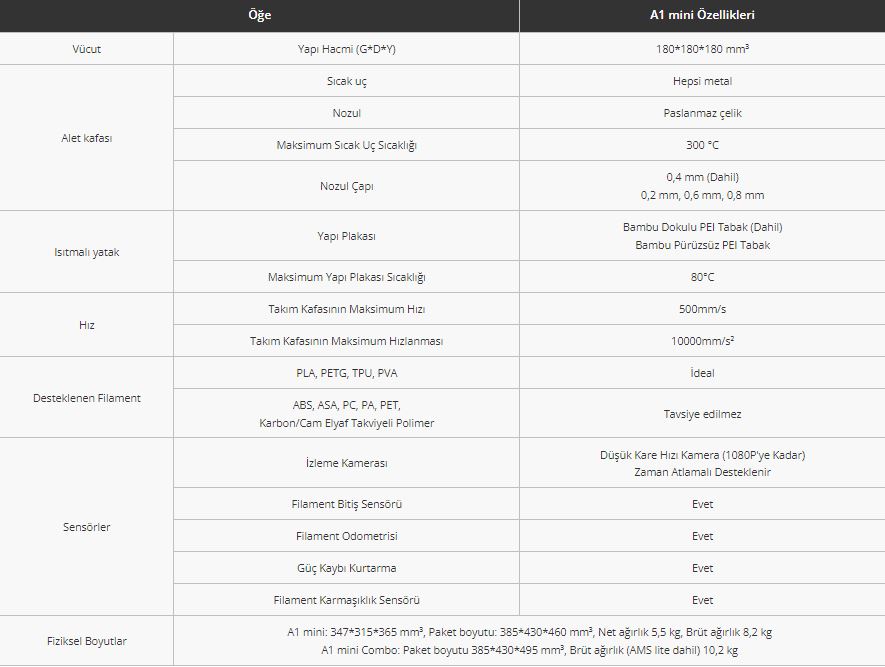Select the "Desteklenen Filament" category cell
Image resolution: width=885 pixels, height=667 pixels.
(87, 398)
